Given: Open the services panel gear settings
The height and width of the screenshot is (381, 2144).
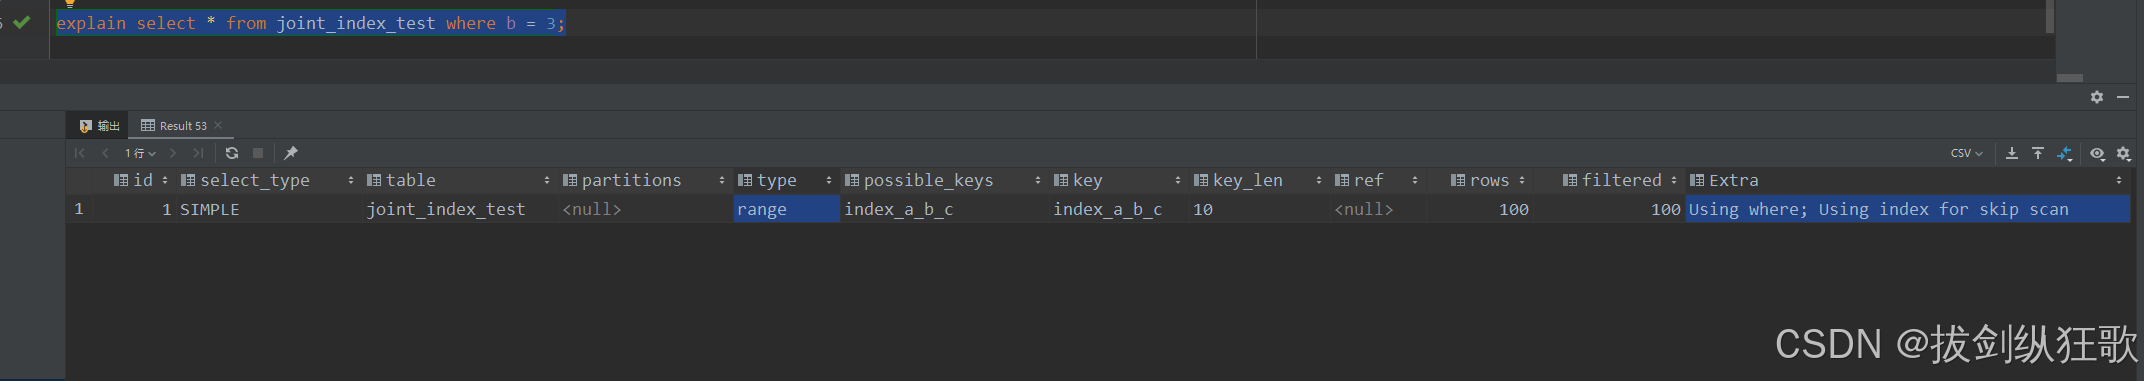Looking at the screenshot, I should pos(2097,97).
